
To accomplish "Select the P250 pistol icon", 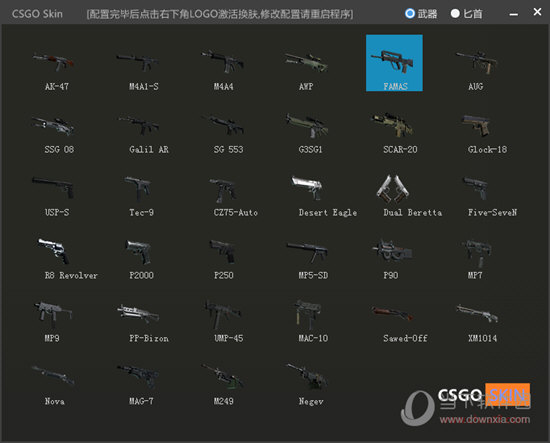I will coord(222,251).
